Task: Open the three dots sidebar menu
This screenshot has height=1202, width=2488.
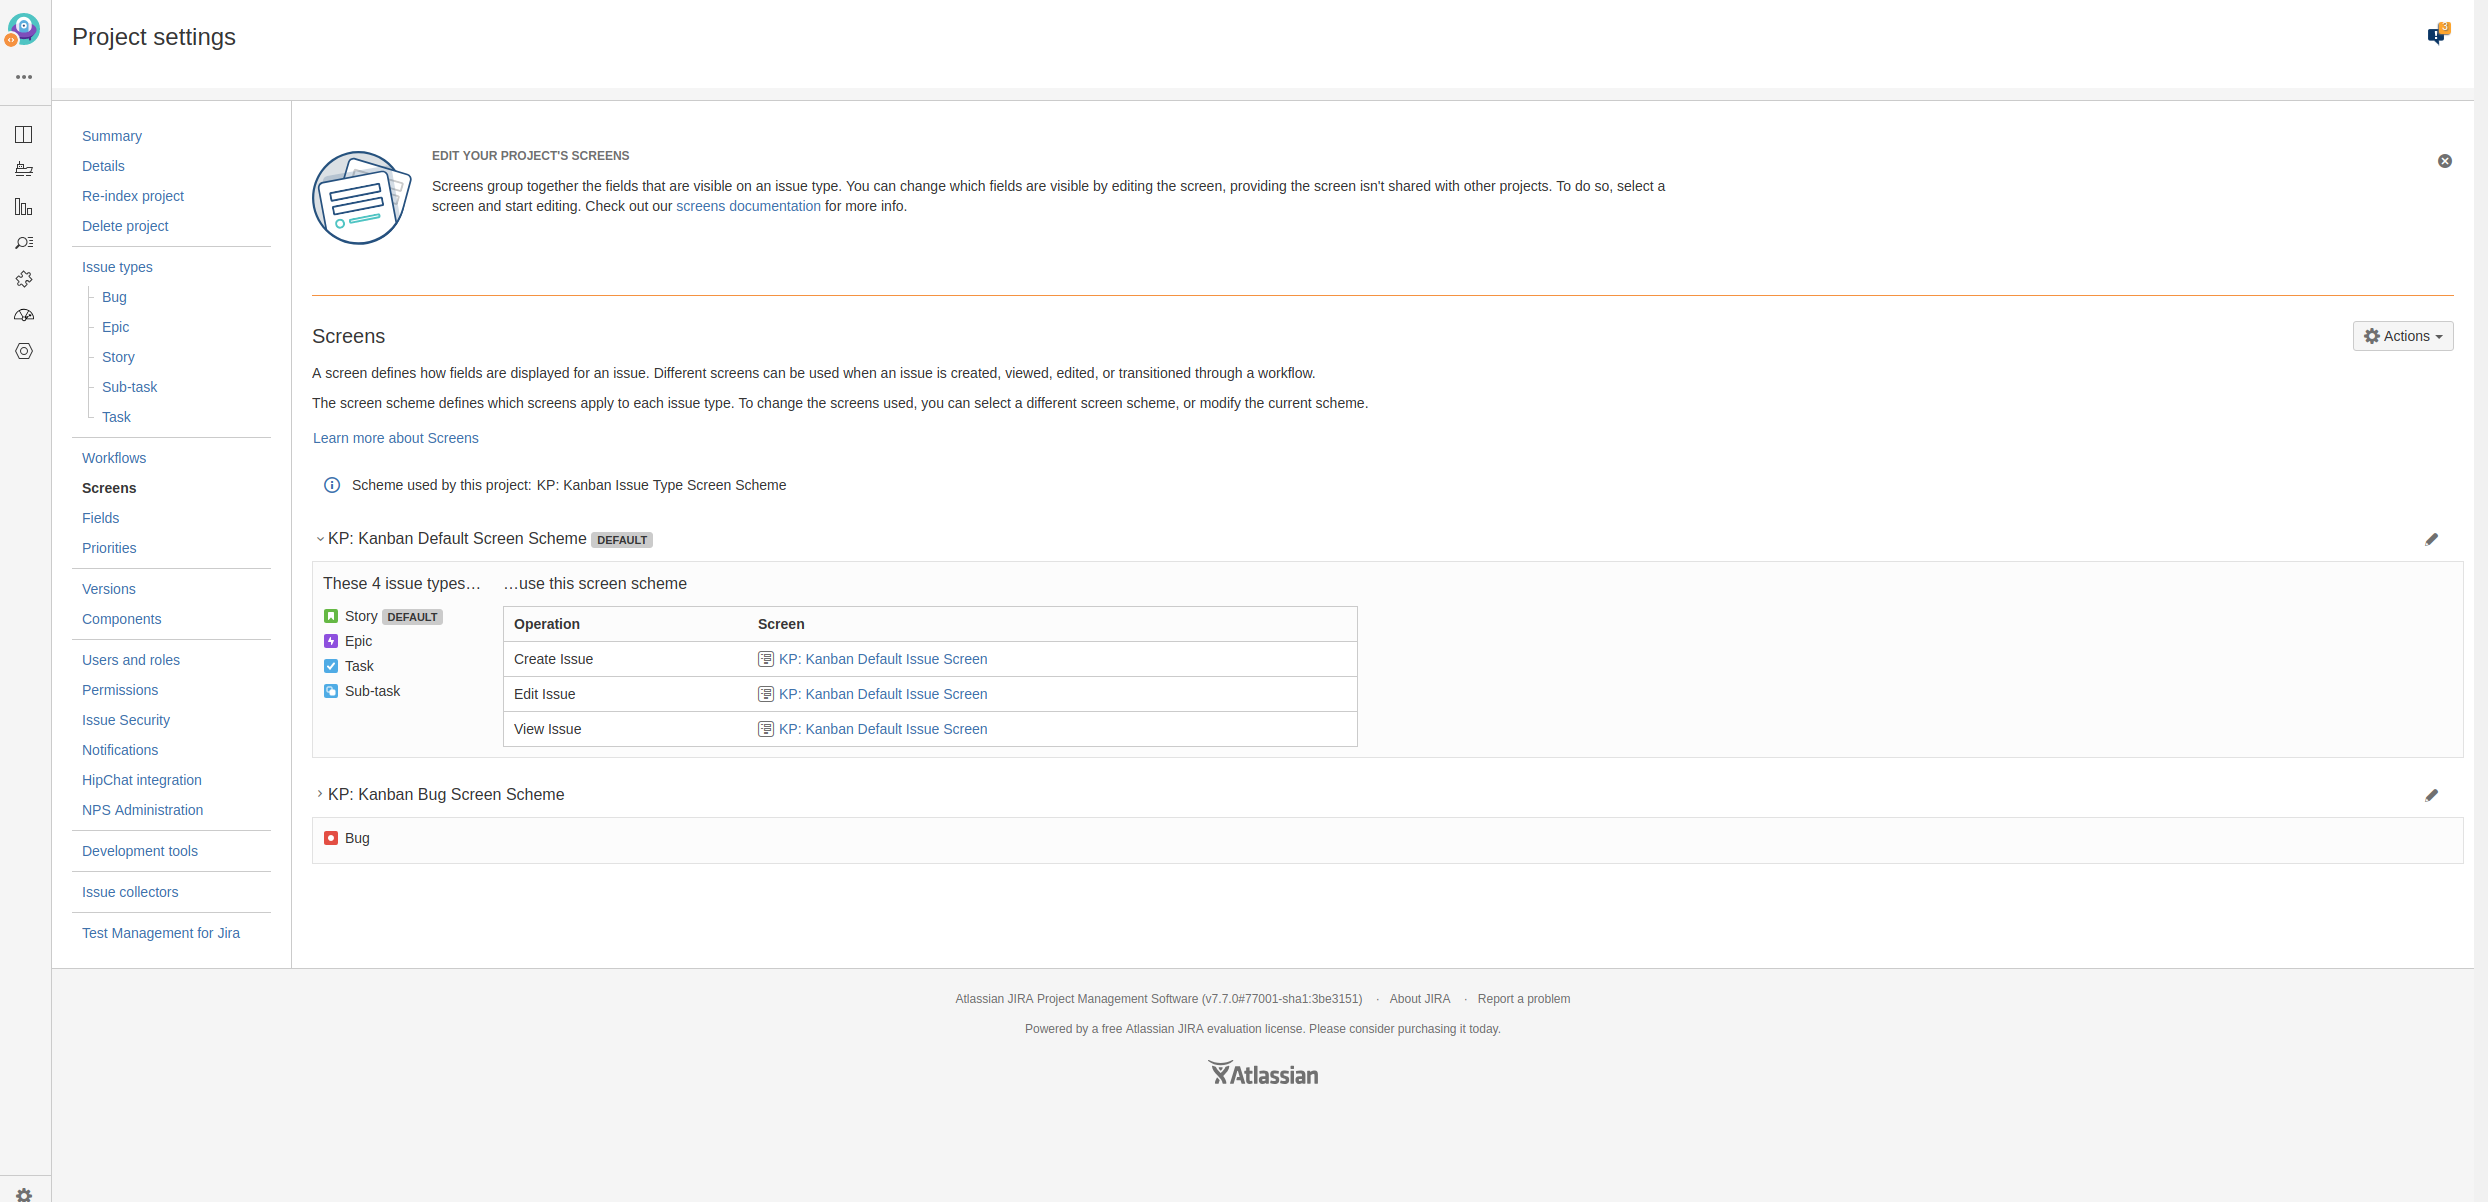Action: tap(24, 77)
